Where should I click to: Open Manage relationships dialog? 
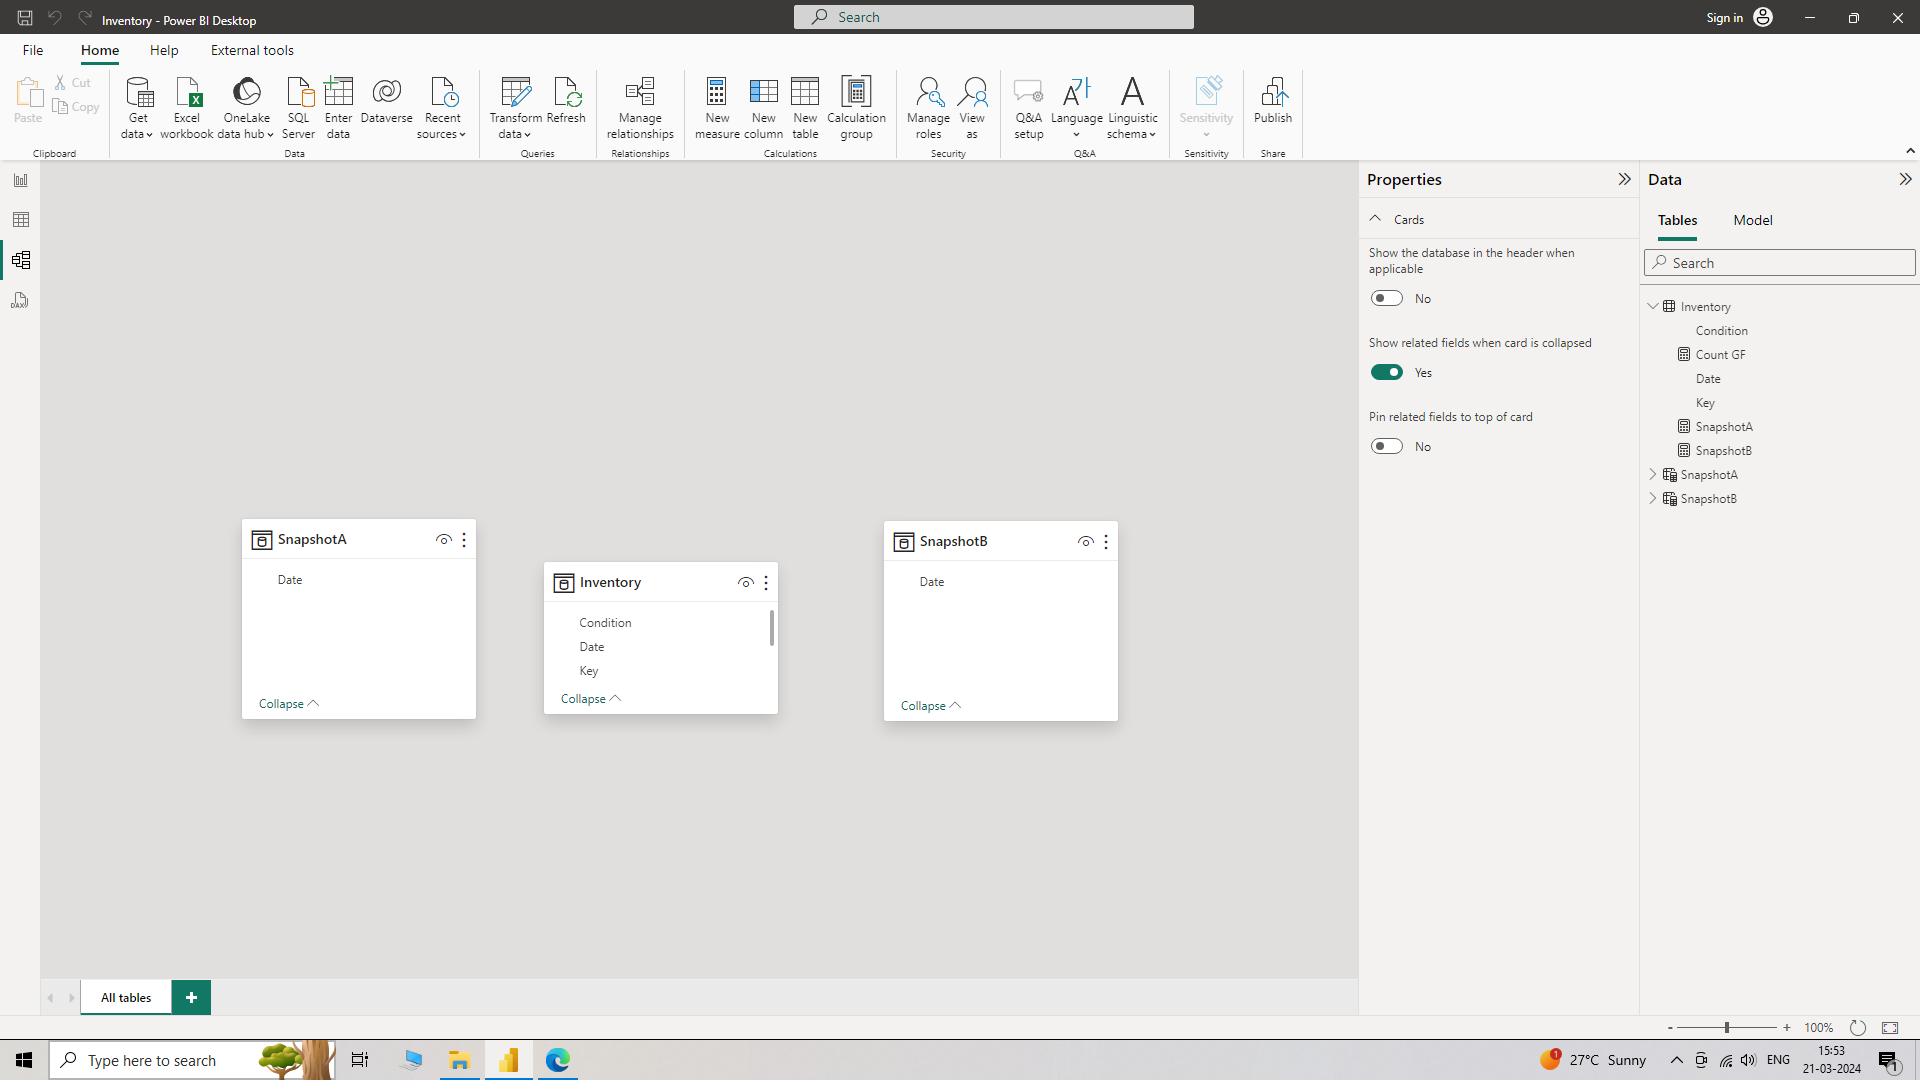tap(640, 108)
